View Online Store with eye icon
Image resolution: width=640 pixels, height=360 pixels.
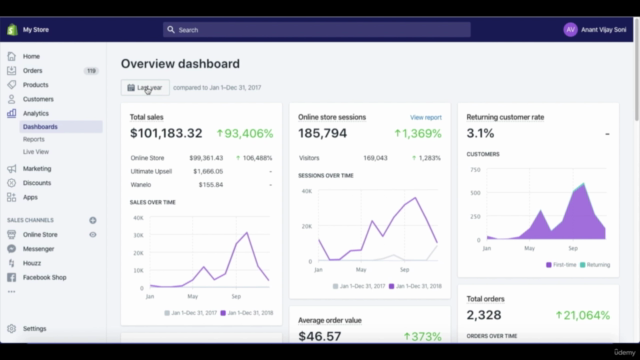pos(93,235)
